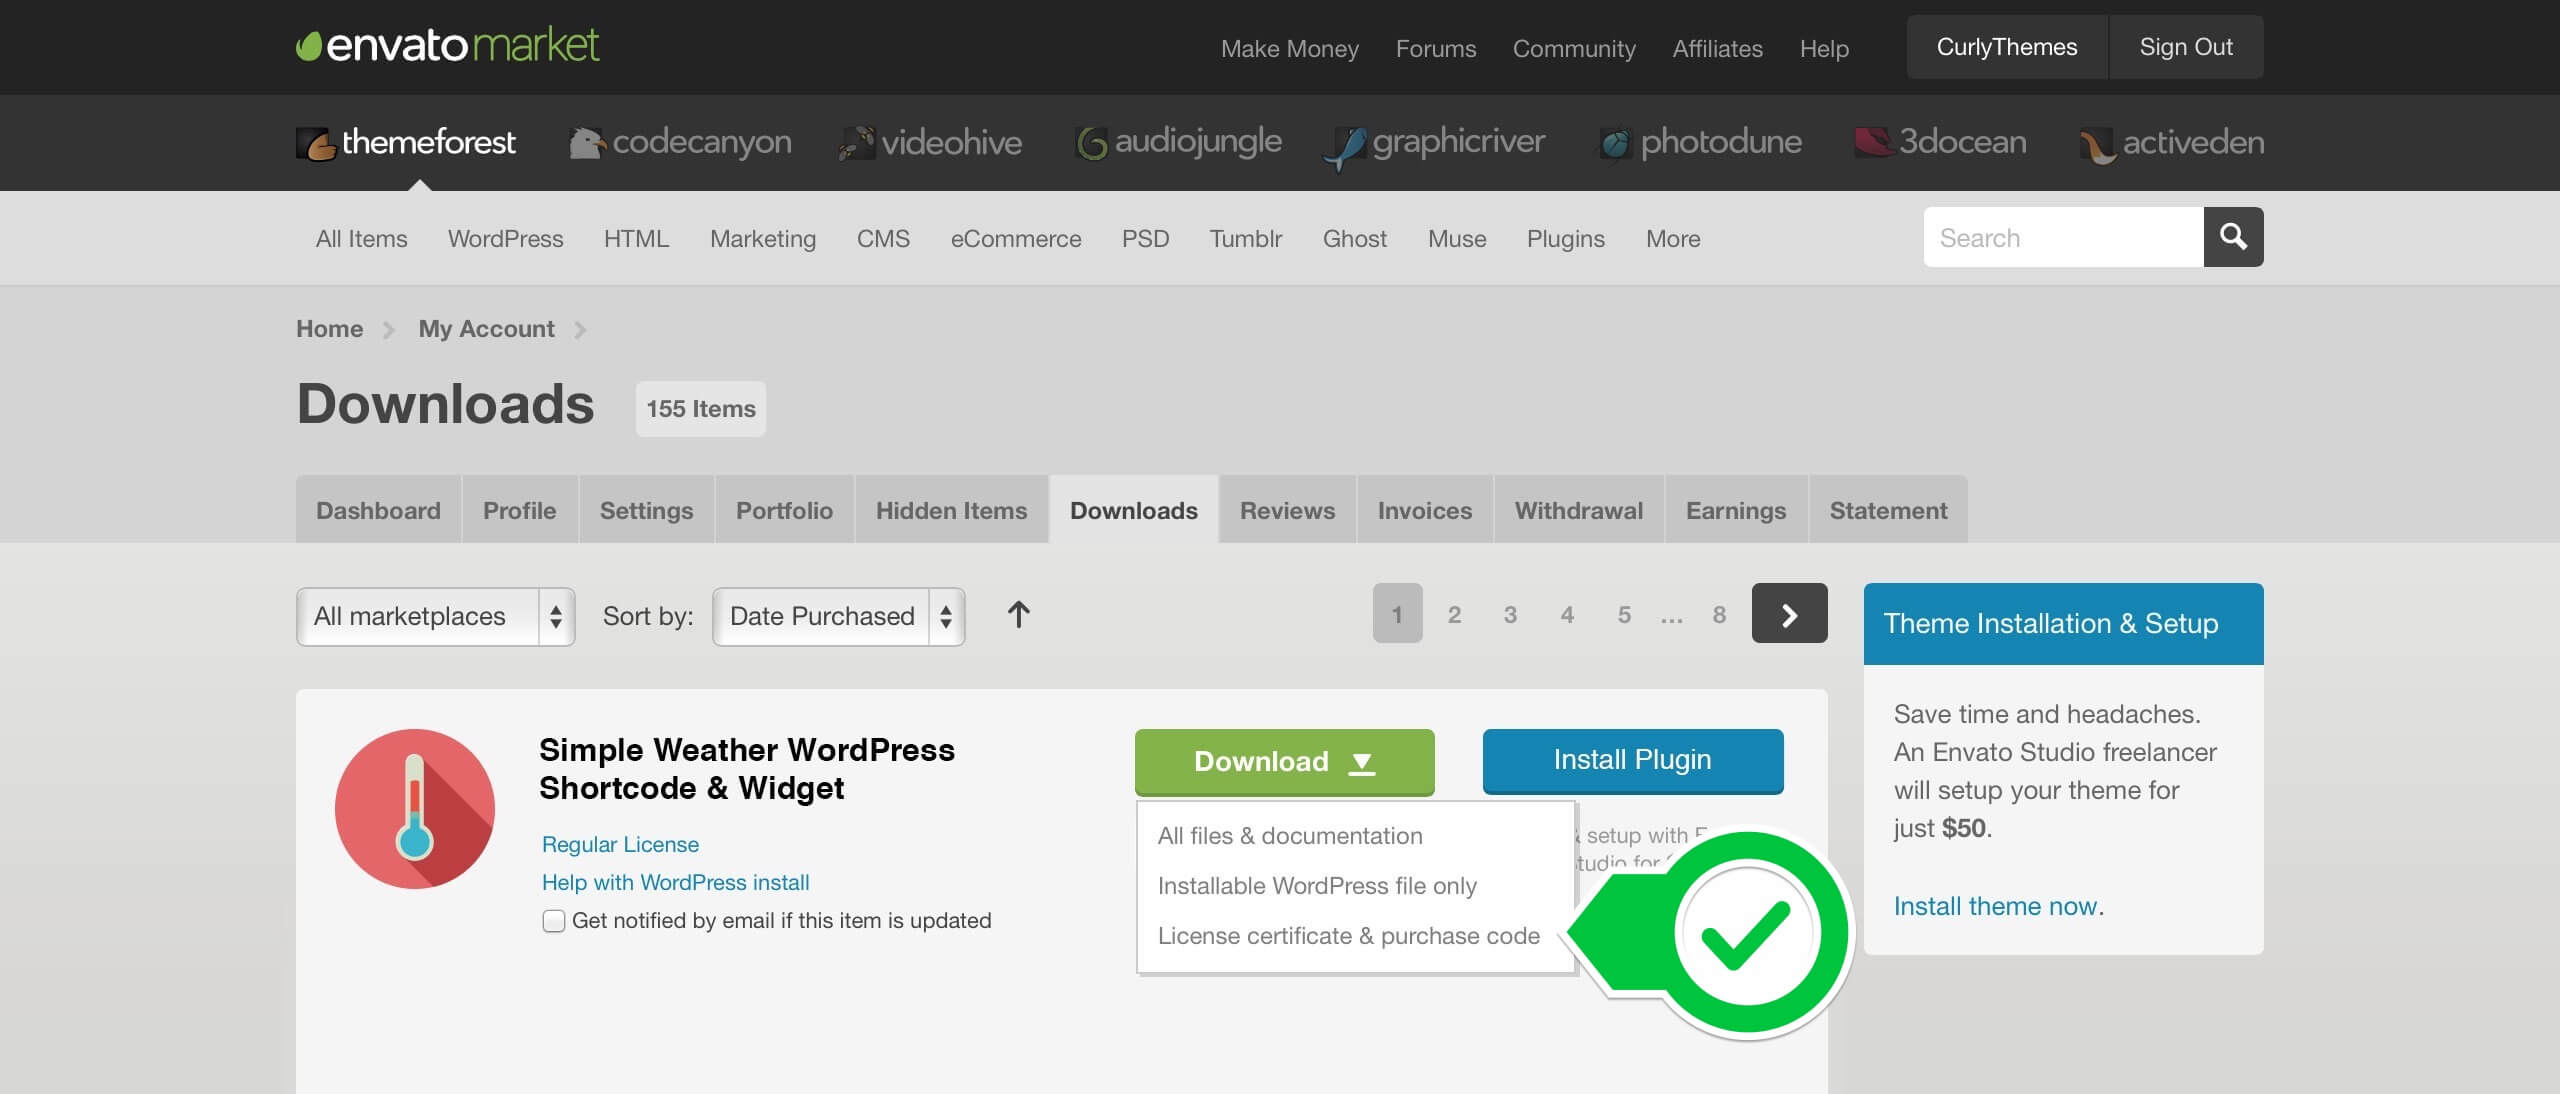Screen dimensions: 2560x1094
Task: Open the Forums link
Action: [1435, 49]
